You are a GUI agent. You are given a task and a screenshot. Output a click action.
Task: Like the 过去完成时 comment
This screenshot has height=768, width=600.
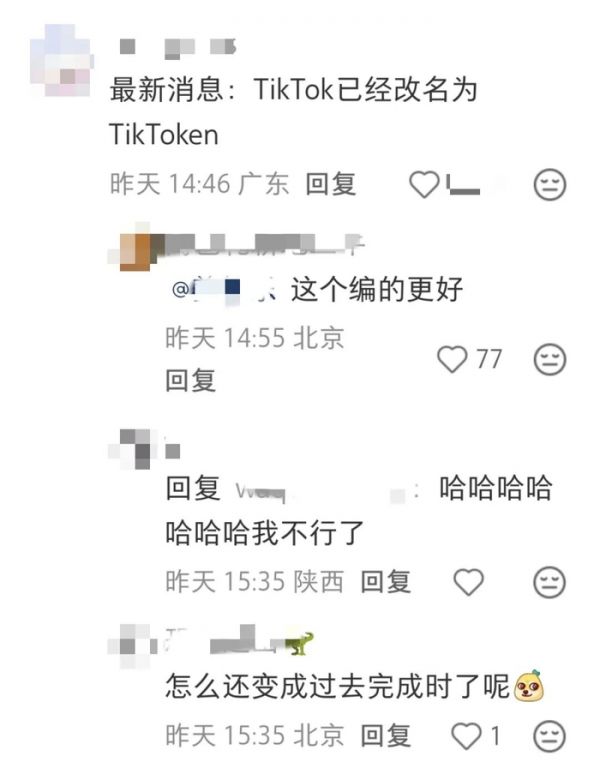pyautogui.click(x=466, y=736)
